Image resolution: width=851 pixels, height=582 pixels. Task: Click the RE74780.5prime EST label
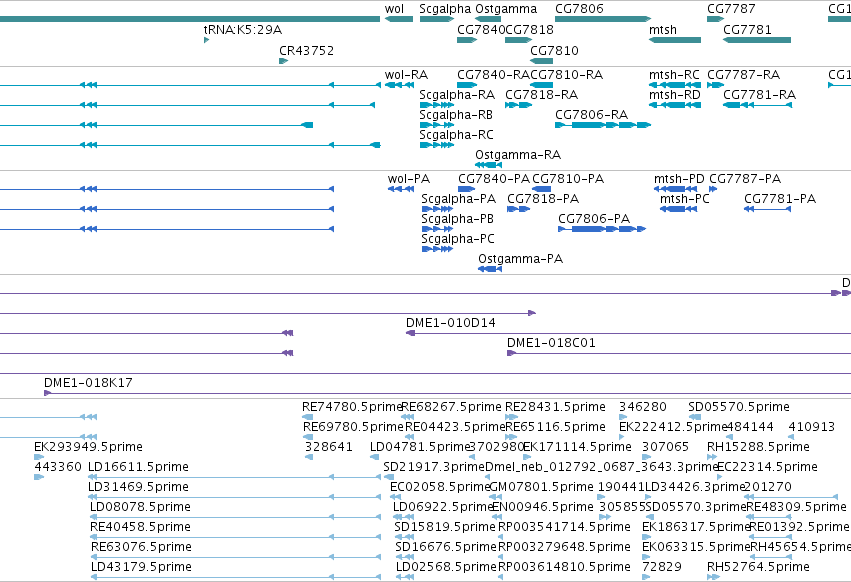352,407
